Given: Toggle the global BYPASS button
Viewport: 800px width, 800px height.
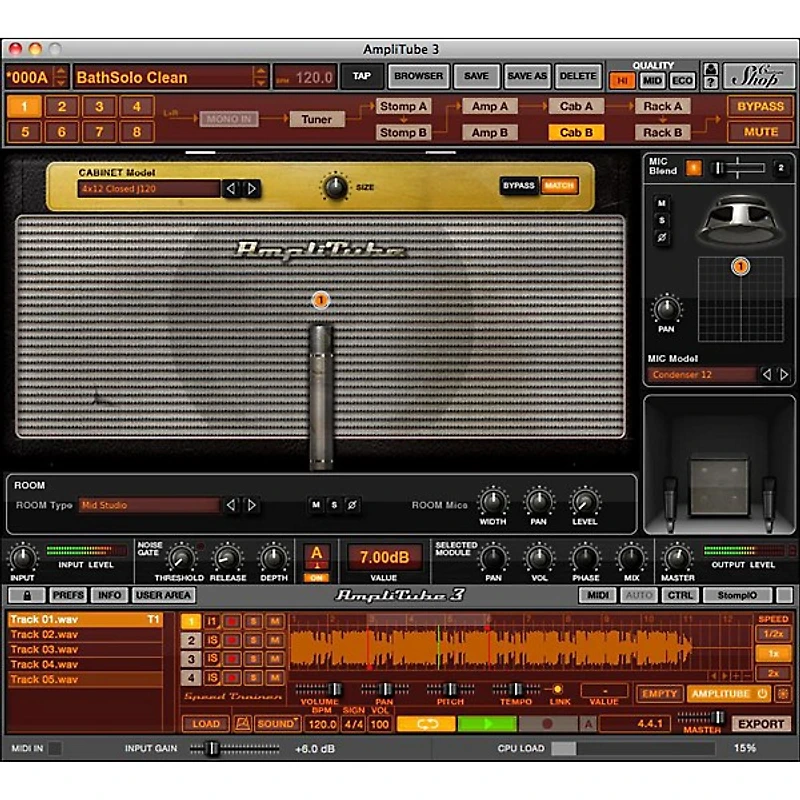Looking at the screenshot, I should pos(760,106).
